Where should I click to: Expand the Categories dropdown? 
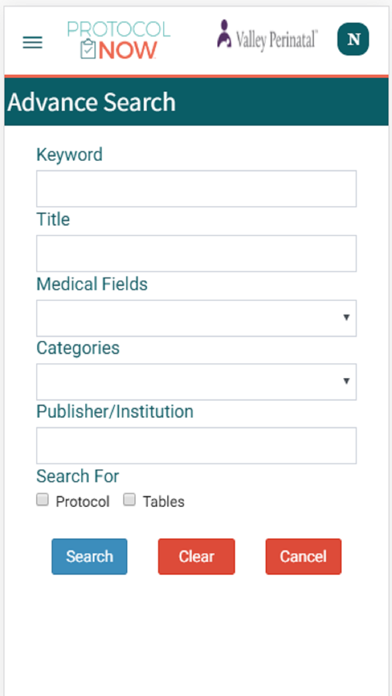(x=196, y=382)
